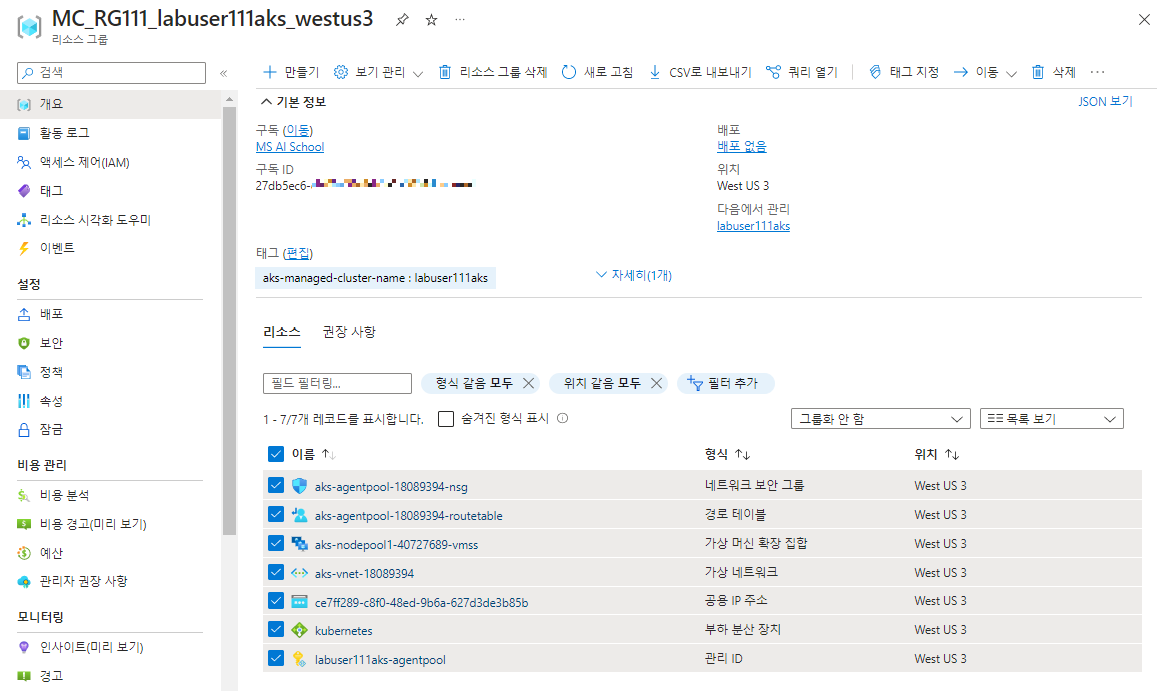Remove the 형식 같음 모두 filter
The height and width of the screenshot is (691, 1157).
[x=528, y=382]
